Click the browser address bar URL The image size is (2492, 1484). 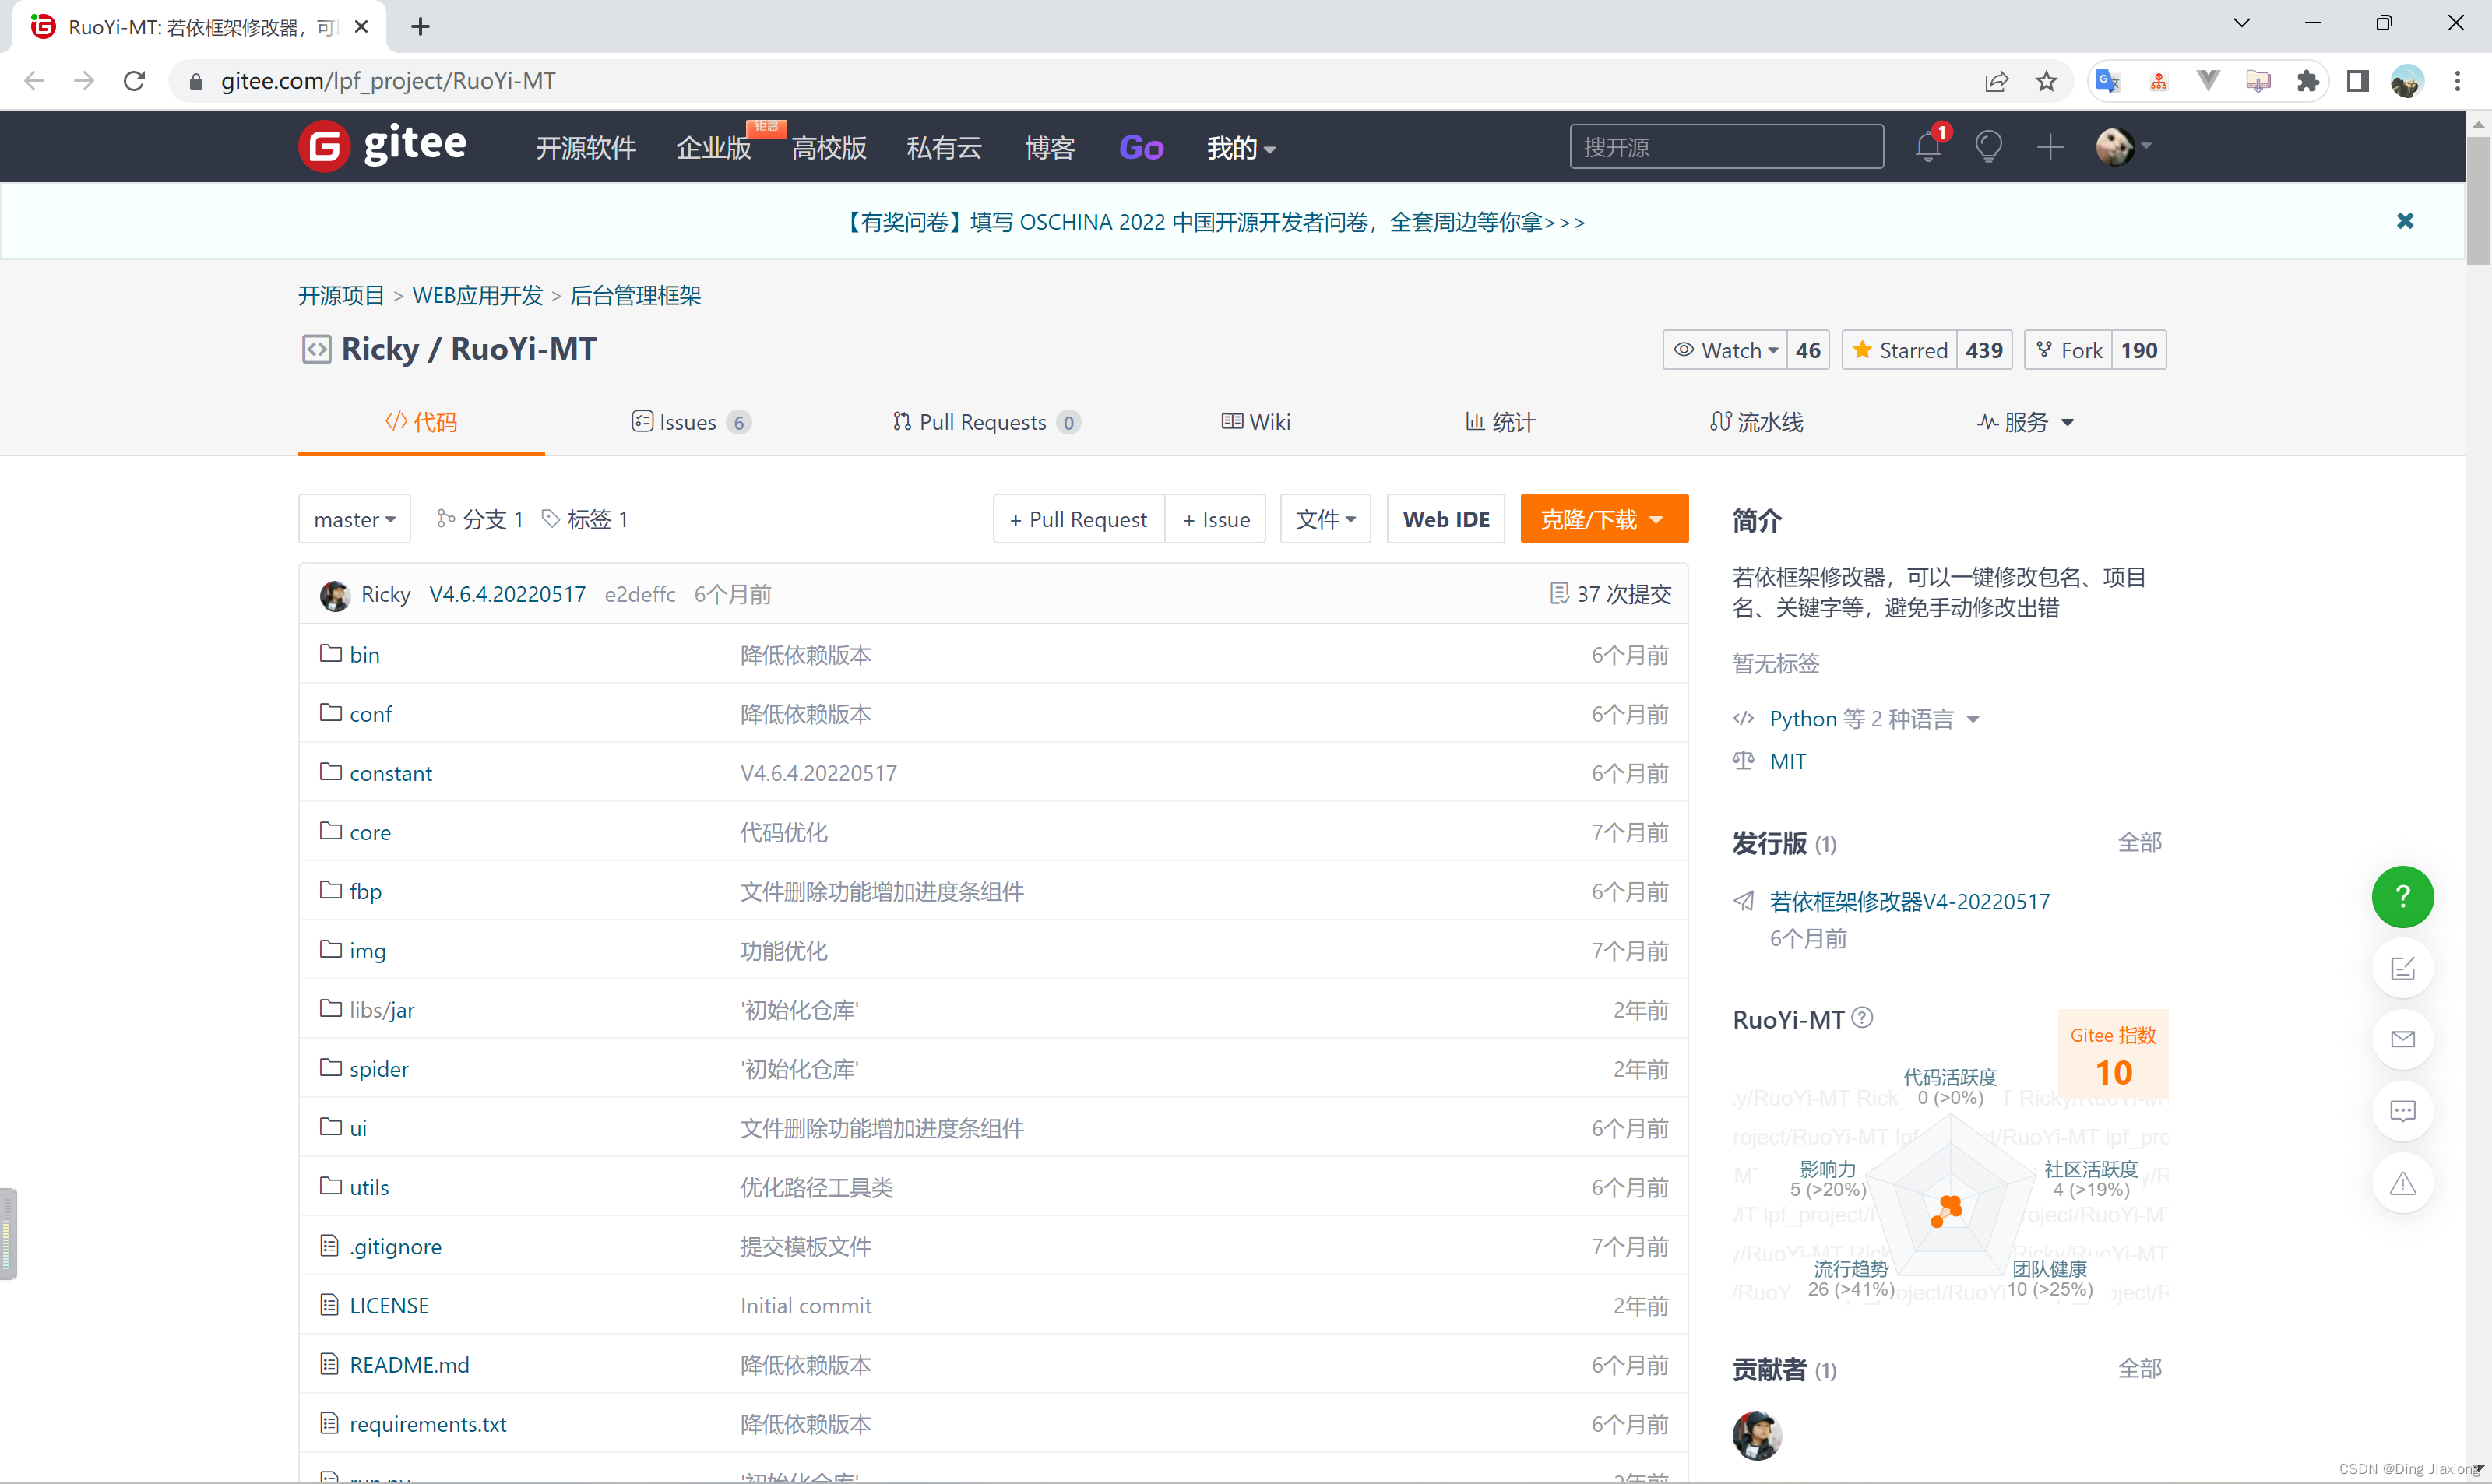click(x=388, y=81)
